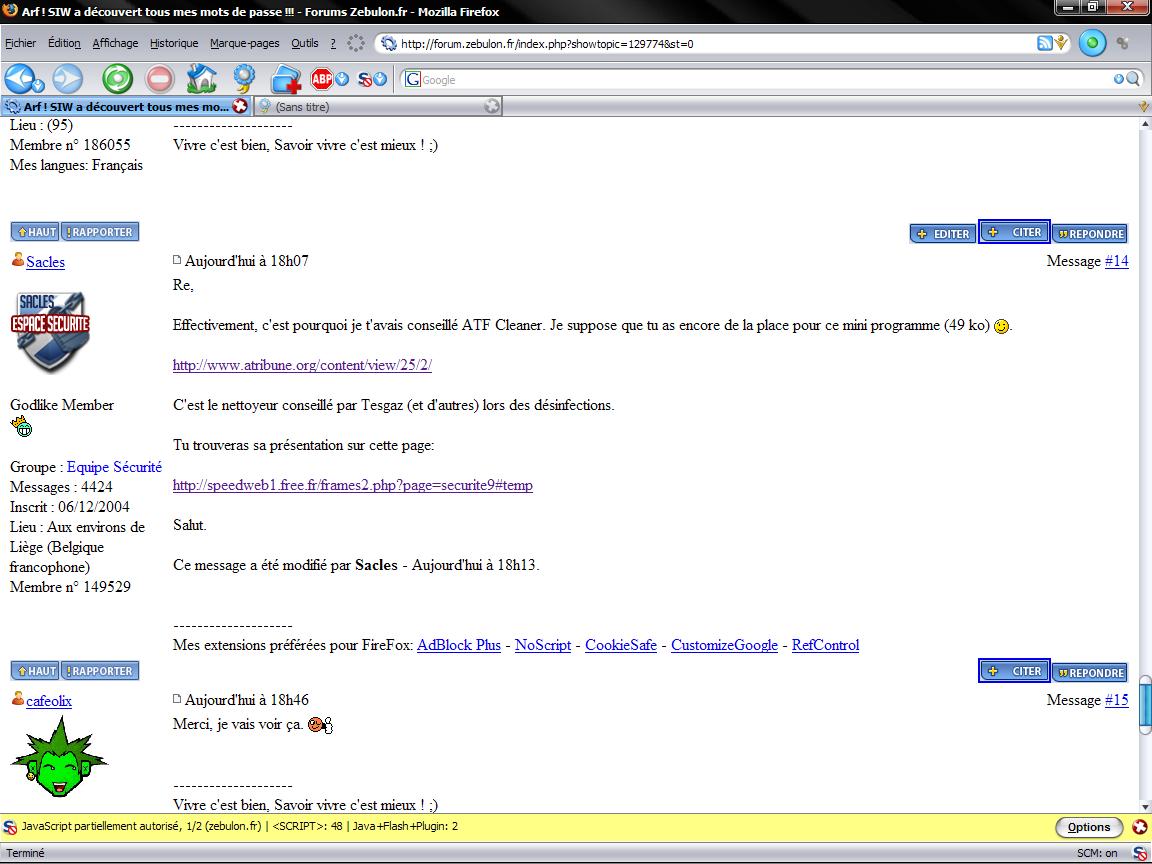Open the Marque-pages menu
The height and width of the screenshot is (864, 1152).
tap(244, 43)
